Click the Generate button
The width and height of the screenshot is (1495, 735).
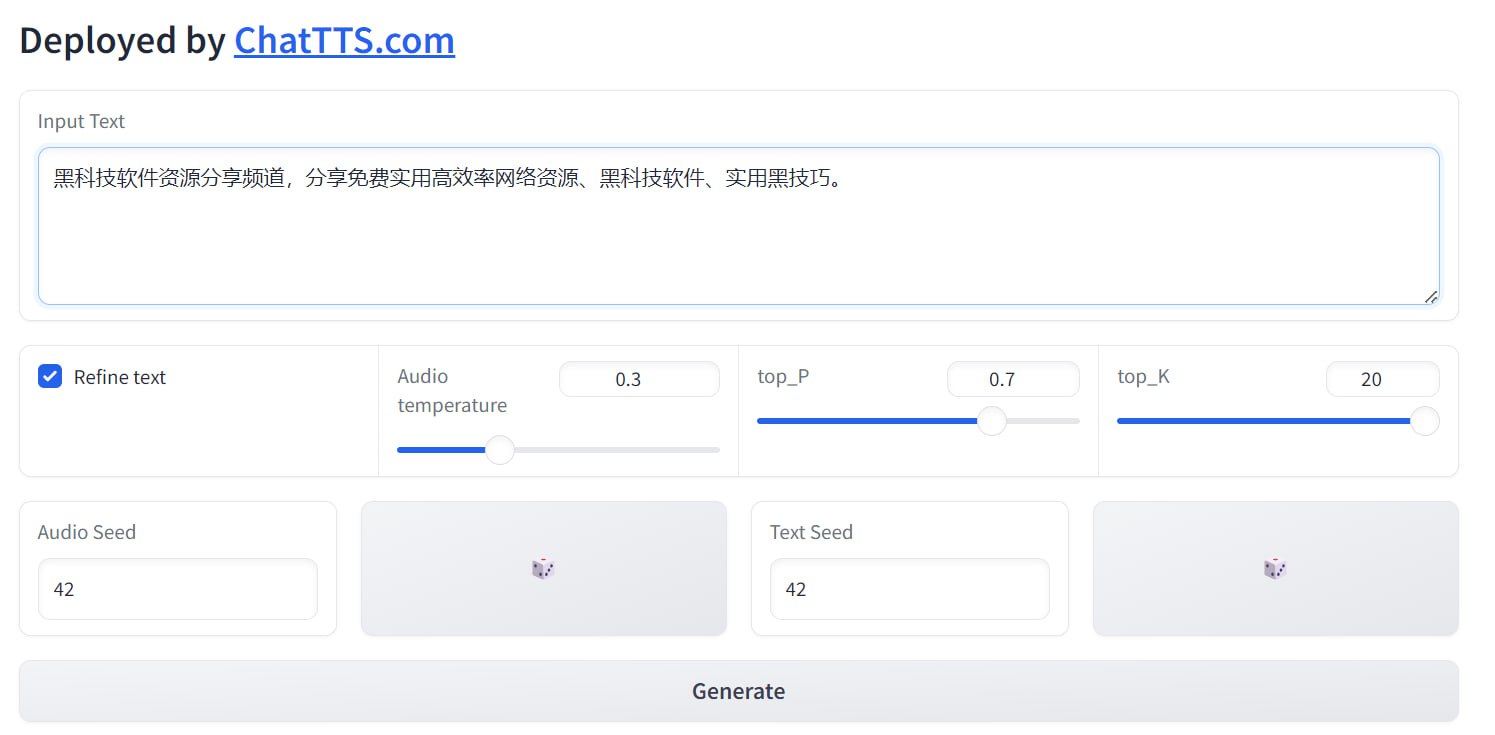pyautogui.click(x=739, y=691)
